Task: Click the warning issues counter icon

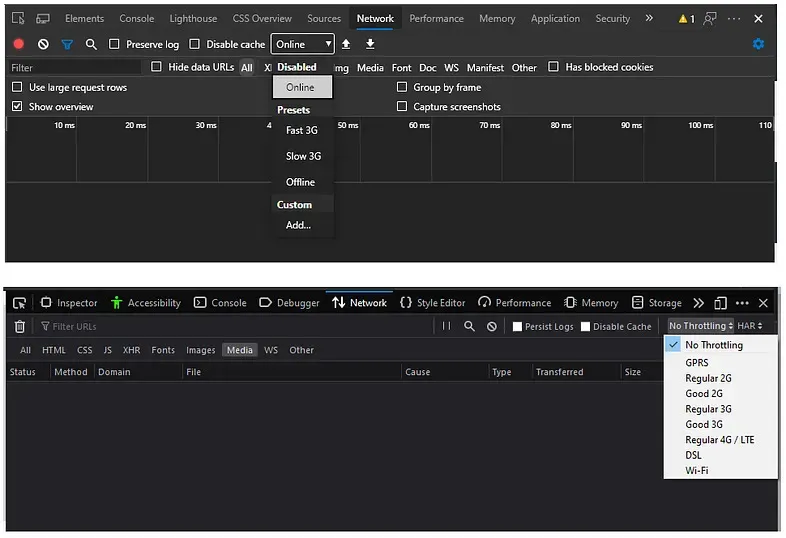Action: tap(686, 19)
